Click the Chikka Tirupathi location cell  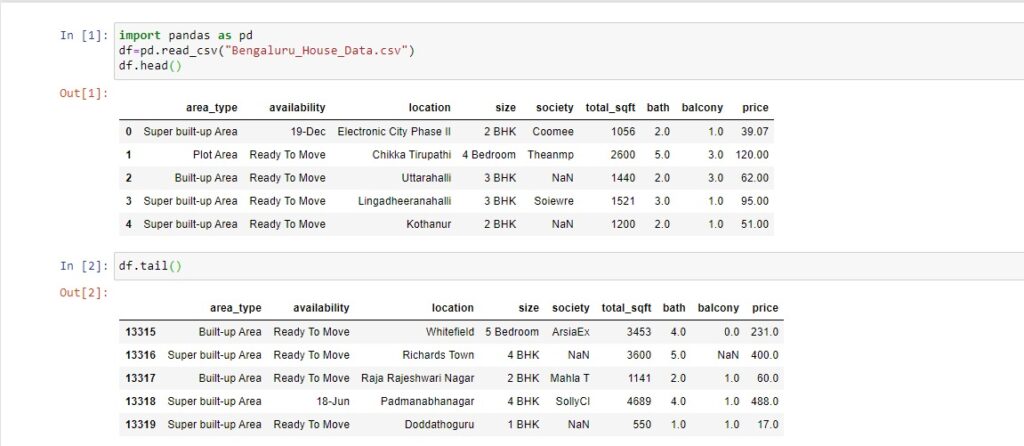(411, 155)
